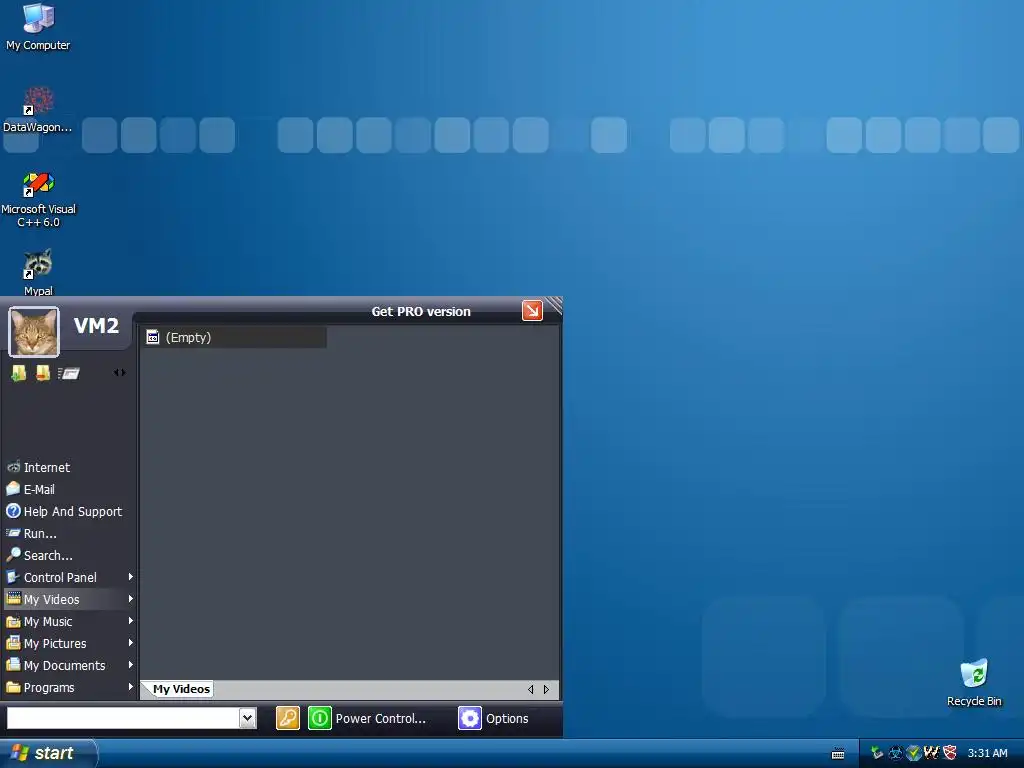Click the Programs menu item
Screen dimensions: 1024x768
coord(69,687)
